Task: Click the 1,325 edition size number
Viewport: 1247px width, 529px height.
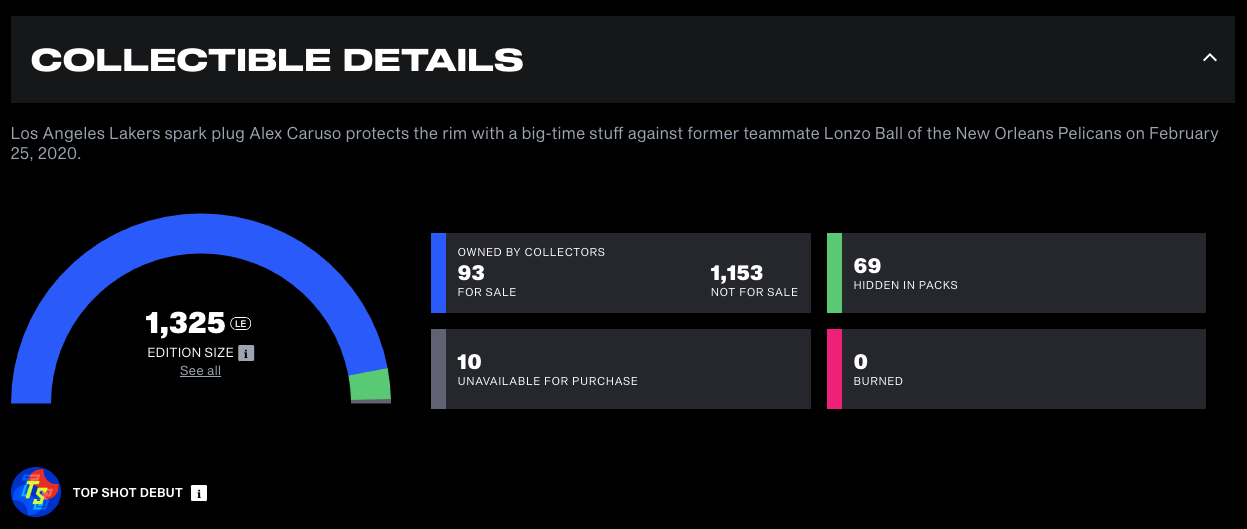Action: click(185, 323)
